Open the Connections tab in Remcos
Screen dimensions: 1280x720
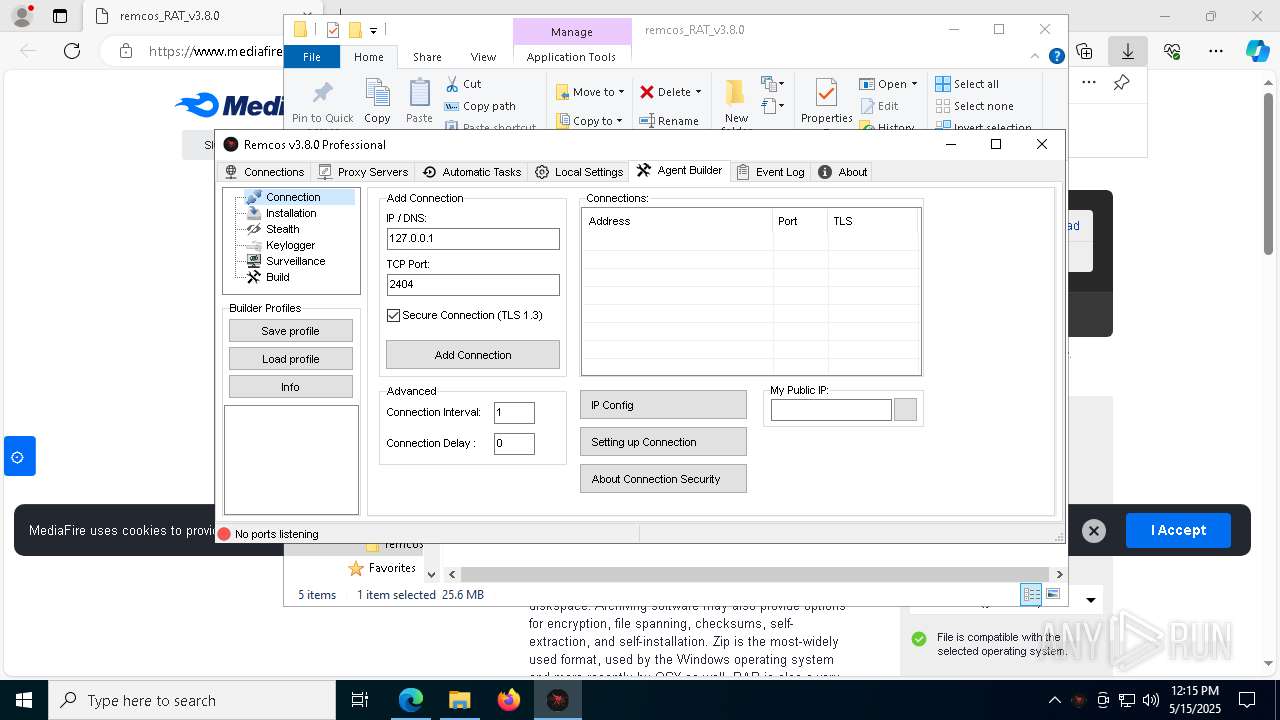(264, 172)
